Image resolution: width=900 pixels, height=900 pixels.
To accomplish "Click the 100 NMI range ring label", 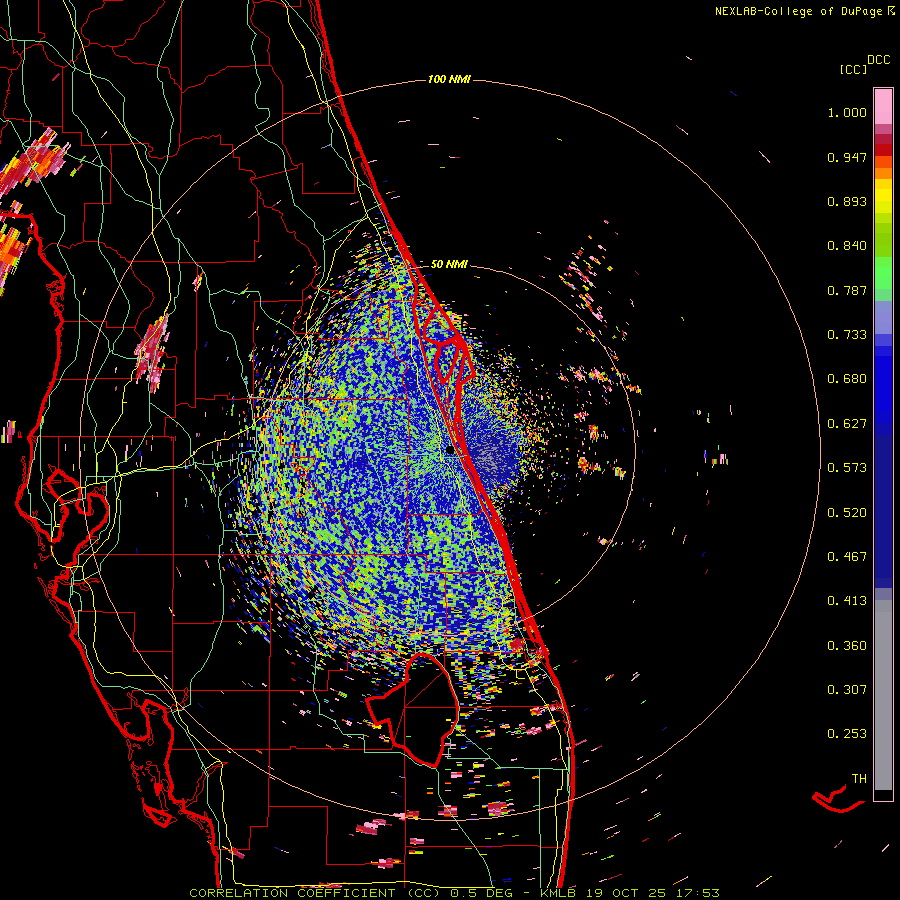I will tap(449, 79).
